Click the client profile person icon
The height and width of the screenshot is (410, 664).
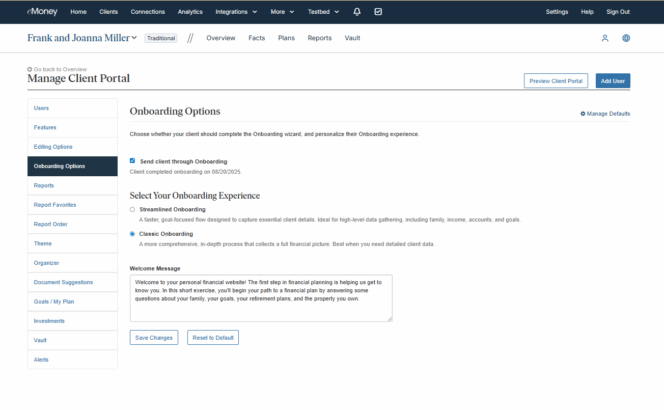pyautogui.click(x=605, y=38)
